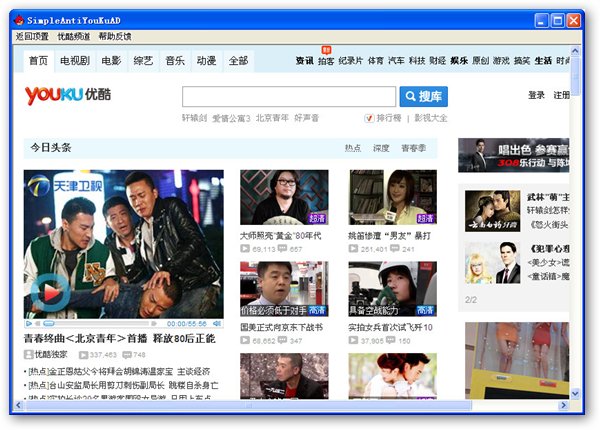Click the horizontal scrollbar right arrow
This screenshot has height=430, width=600.
[563, 405]
